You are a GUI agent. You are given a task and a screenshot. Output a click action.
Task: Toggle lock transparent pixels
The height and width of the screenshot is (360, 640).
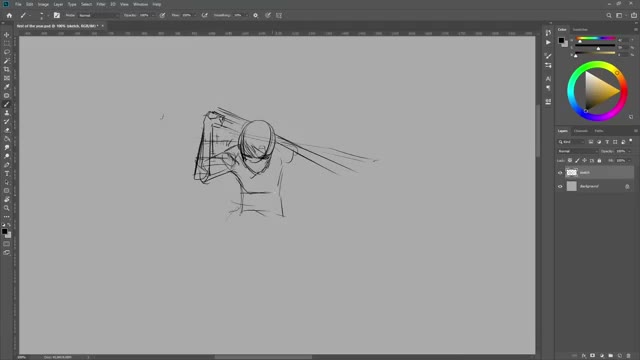tap(570, 160)
